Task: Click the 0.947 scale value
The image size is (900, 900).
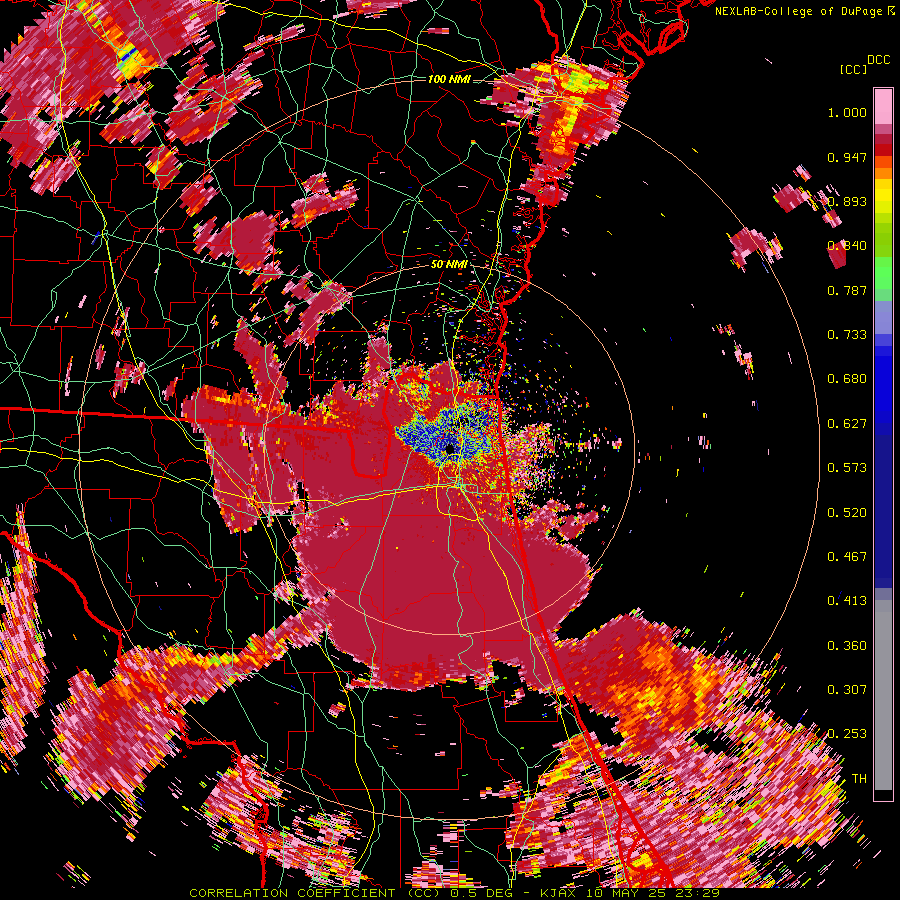Action: (x=847, y=157)
